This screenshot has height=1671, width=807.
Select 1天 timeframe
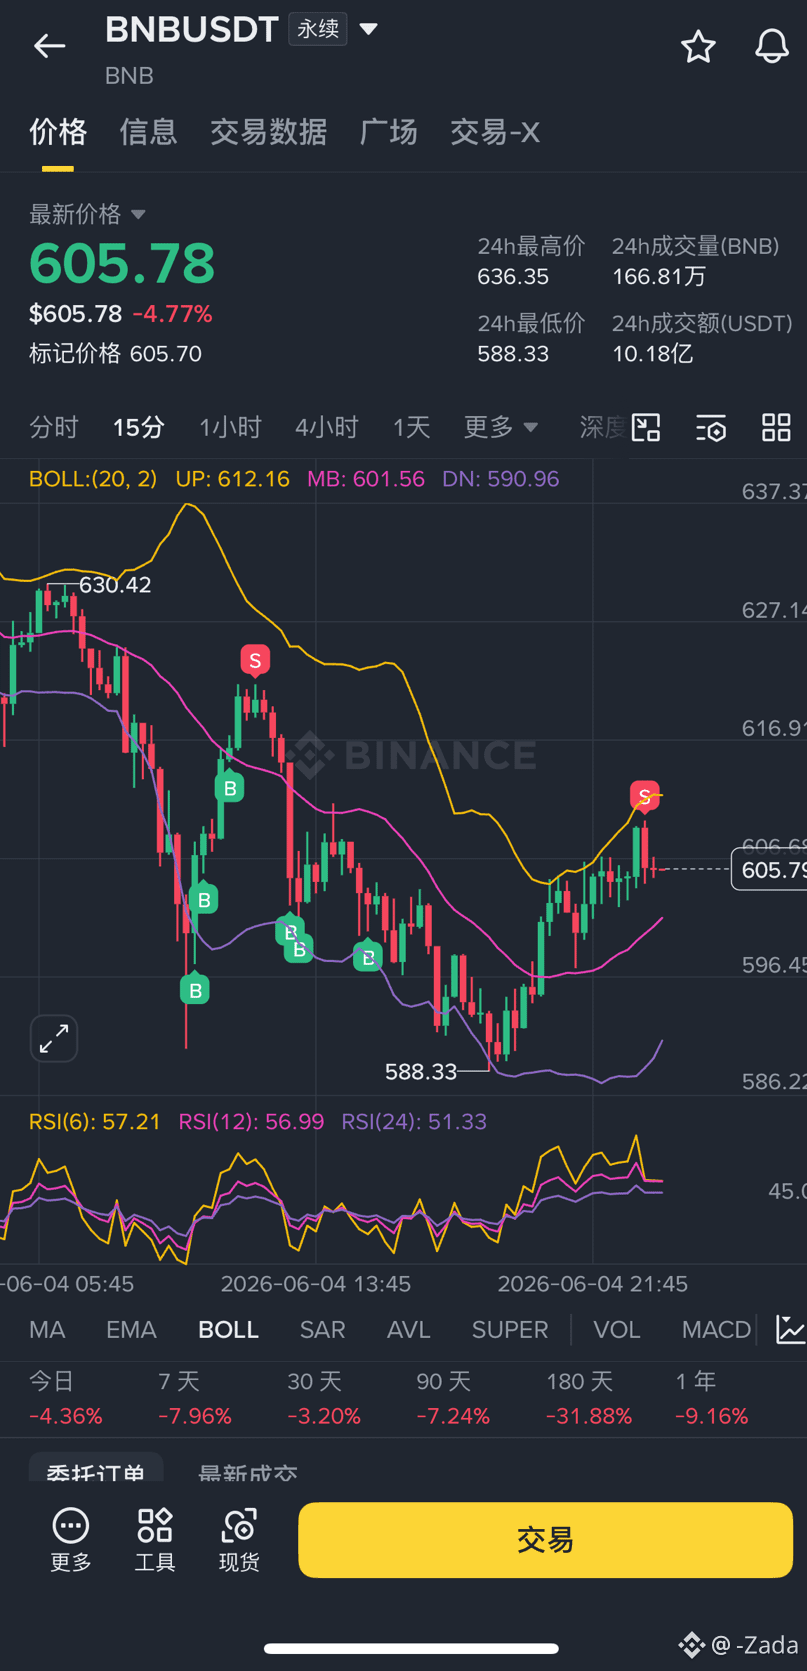pyautogui.click(x=411, y=427)
